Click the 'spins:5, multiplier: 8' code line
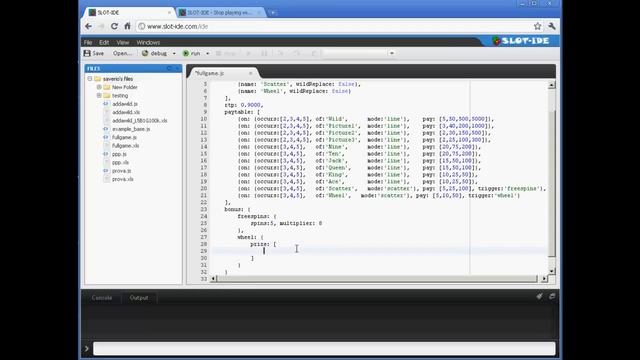 (x=286, y=223)
